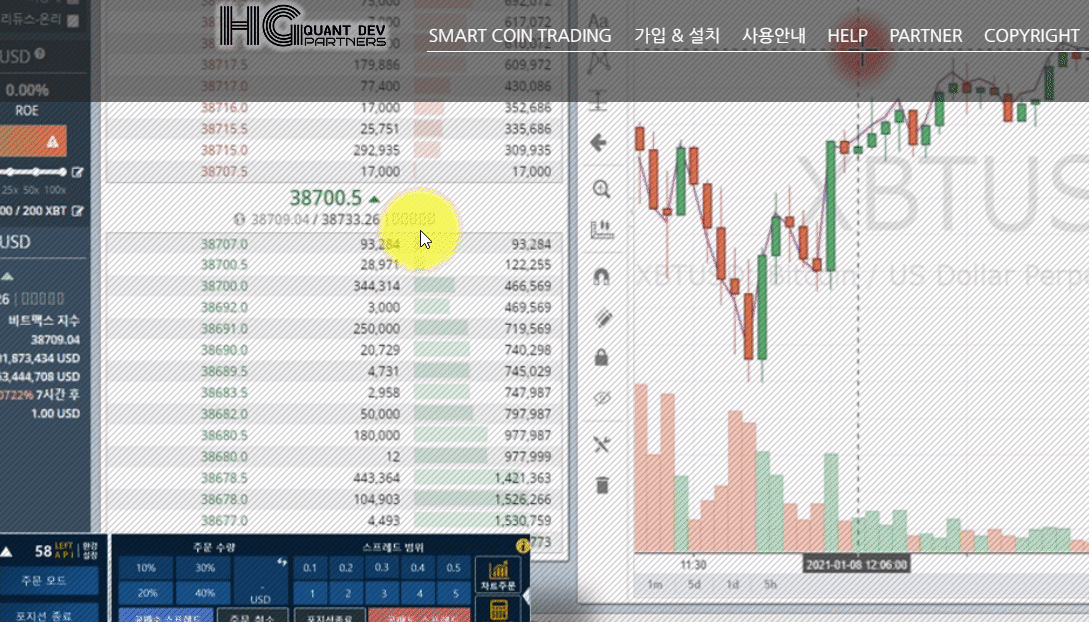Open the 차트주문 chart order icon
The image size is (1089, 622).
[497, 575]
